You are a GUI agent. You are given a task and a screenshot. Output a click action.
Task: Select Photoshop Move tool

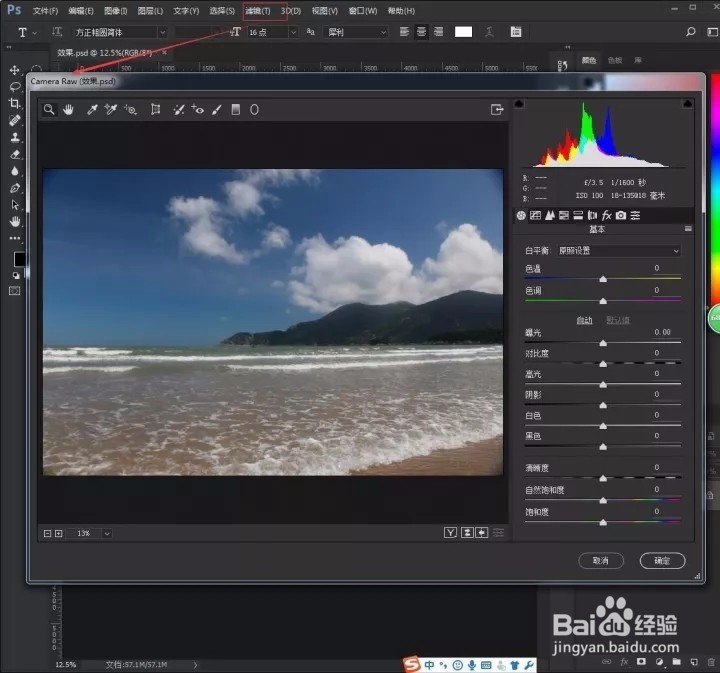point(15,70)
